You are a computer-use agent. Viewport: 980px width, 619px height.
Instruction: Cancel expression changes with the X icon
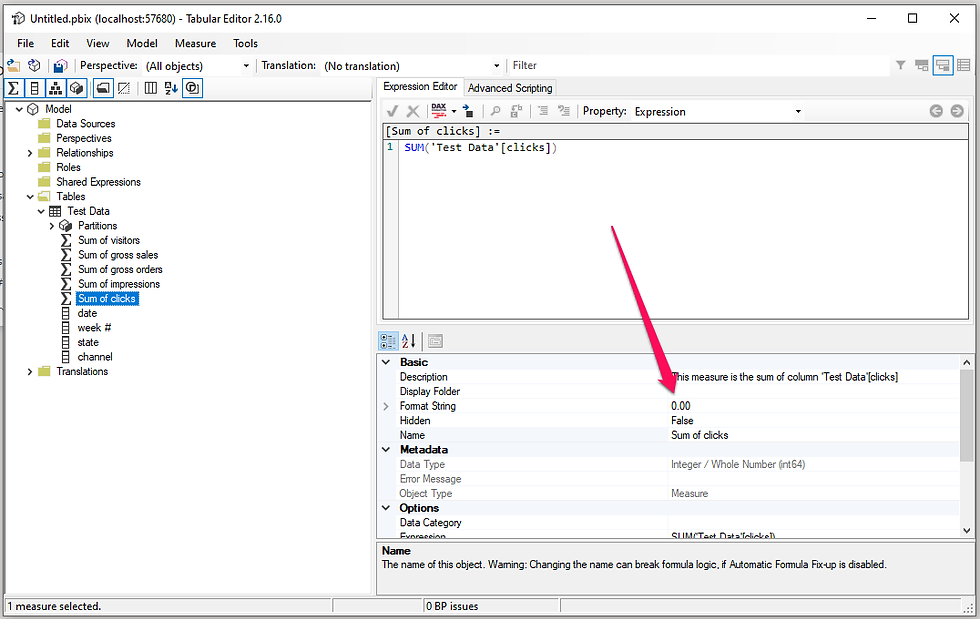point(412,111)
